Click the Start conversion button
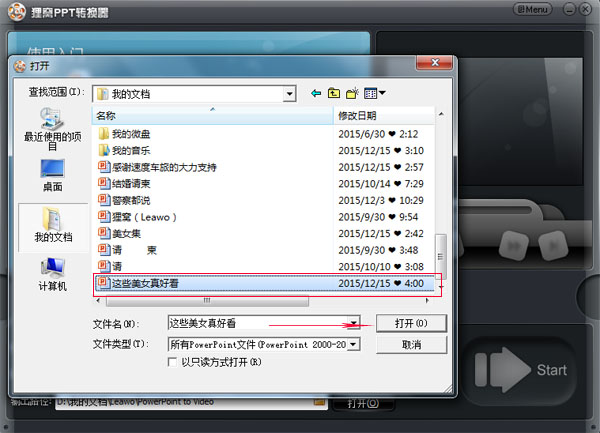The width and height of the screenshot is (600, 433). coord(520,370)
